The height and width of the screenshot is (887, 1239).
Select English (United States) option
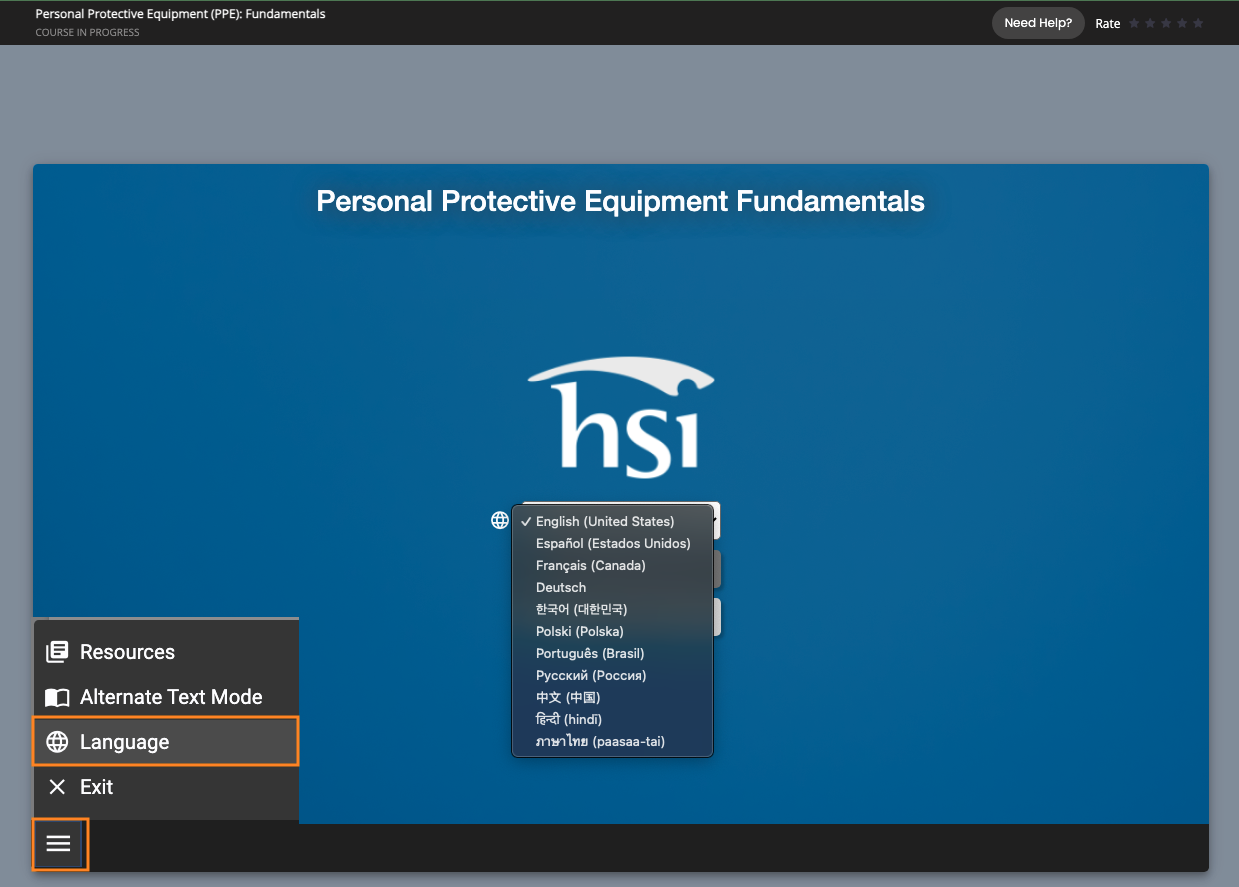coord(612,522)
